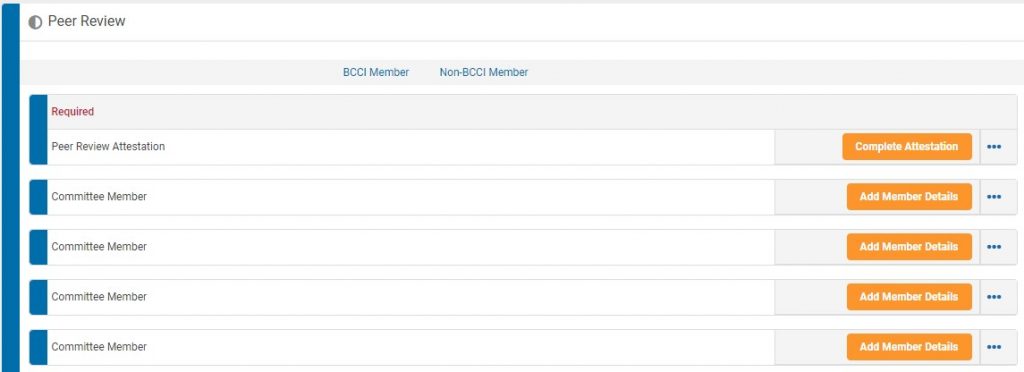This screenshot has height=372, width=1024.
Task: Select the second Committee Member row label
Action: tap(99, 247)
